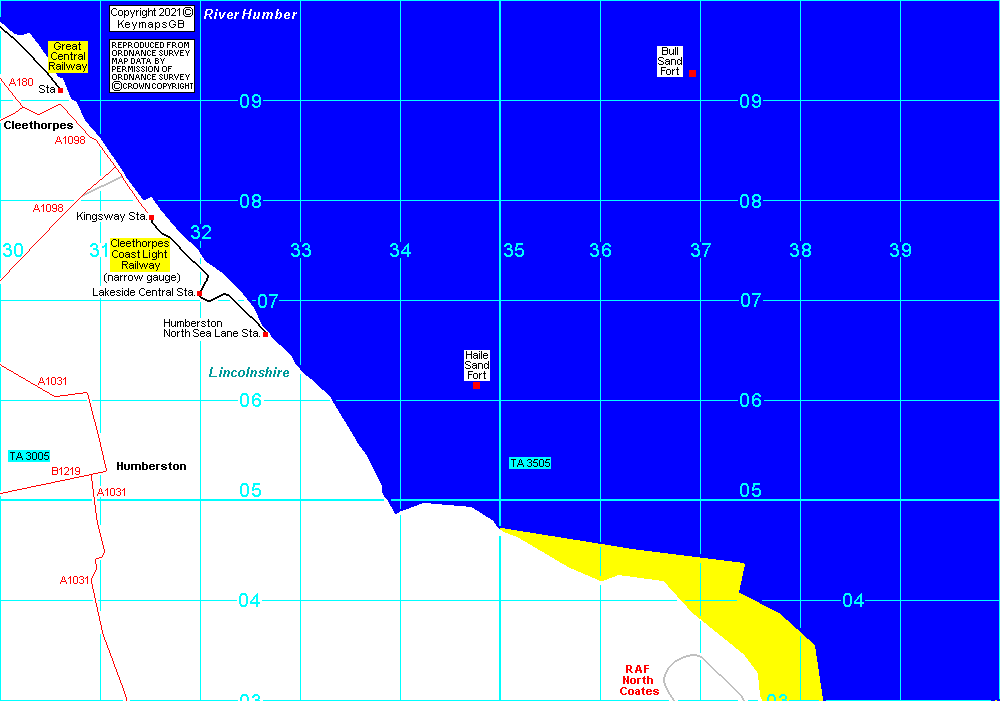Click the Humberston North Sea Lane station marker
The width and height of the screenshot is (1000, 701).
coord(266,333)
